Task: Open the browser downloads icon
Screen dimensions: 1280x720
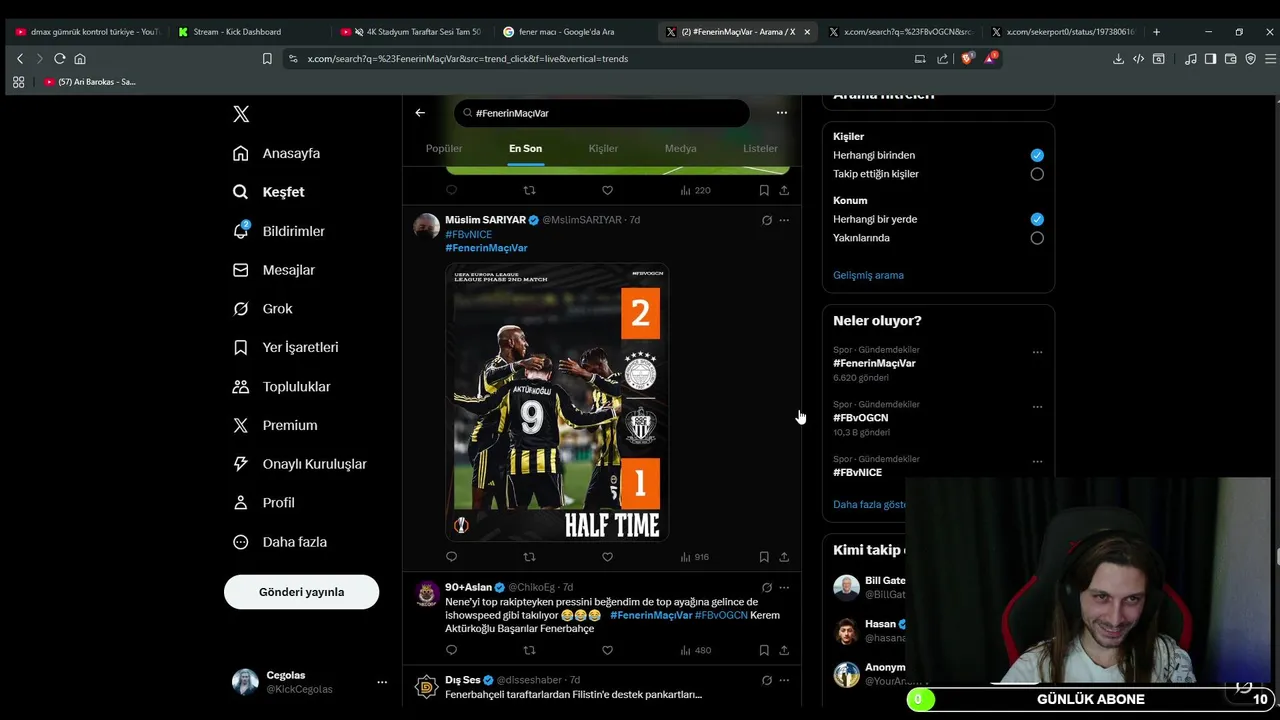Action: point(1118,59)
